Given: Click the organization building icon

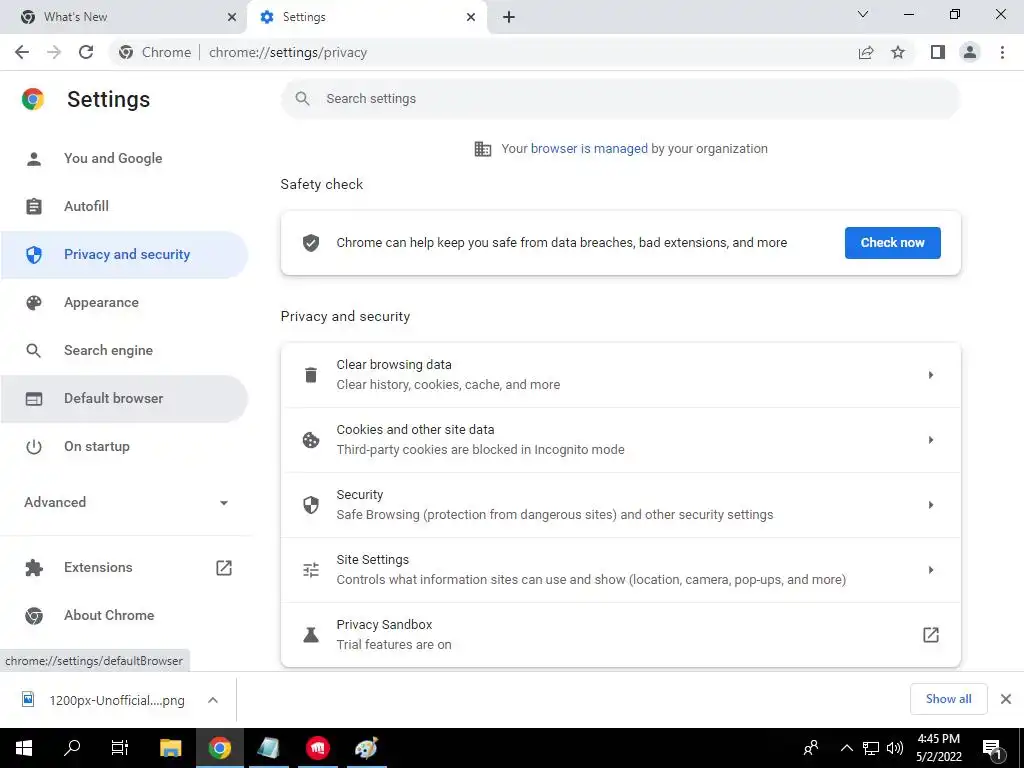Looking at the screenshot, I should point(483,149).
